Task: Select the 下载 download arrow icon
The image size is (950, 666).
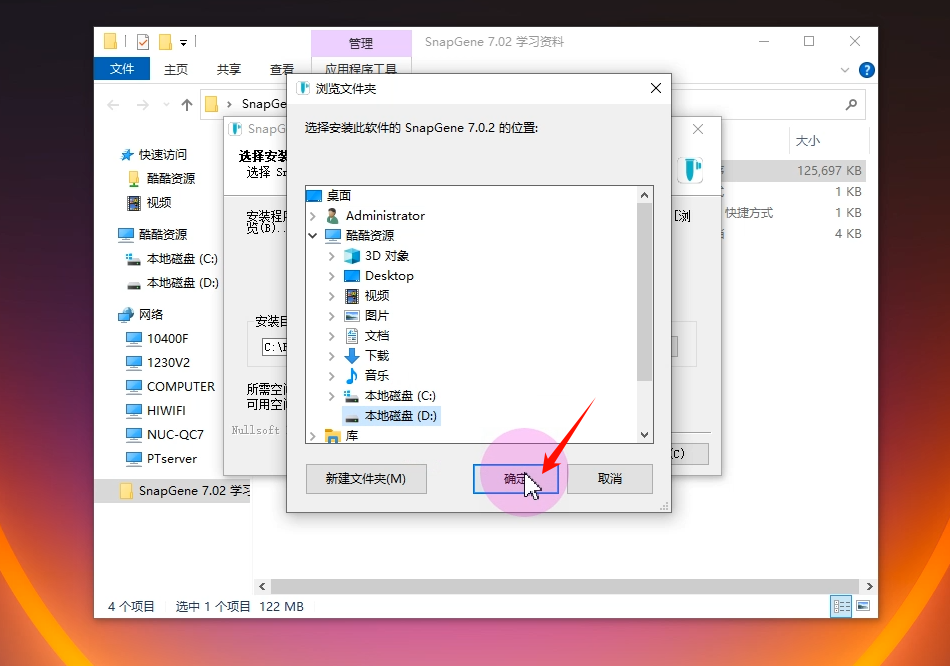Action: (352, 356)
